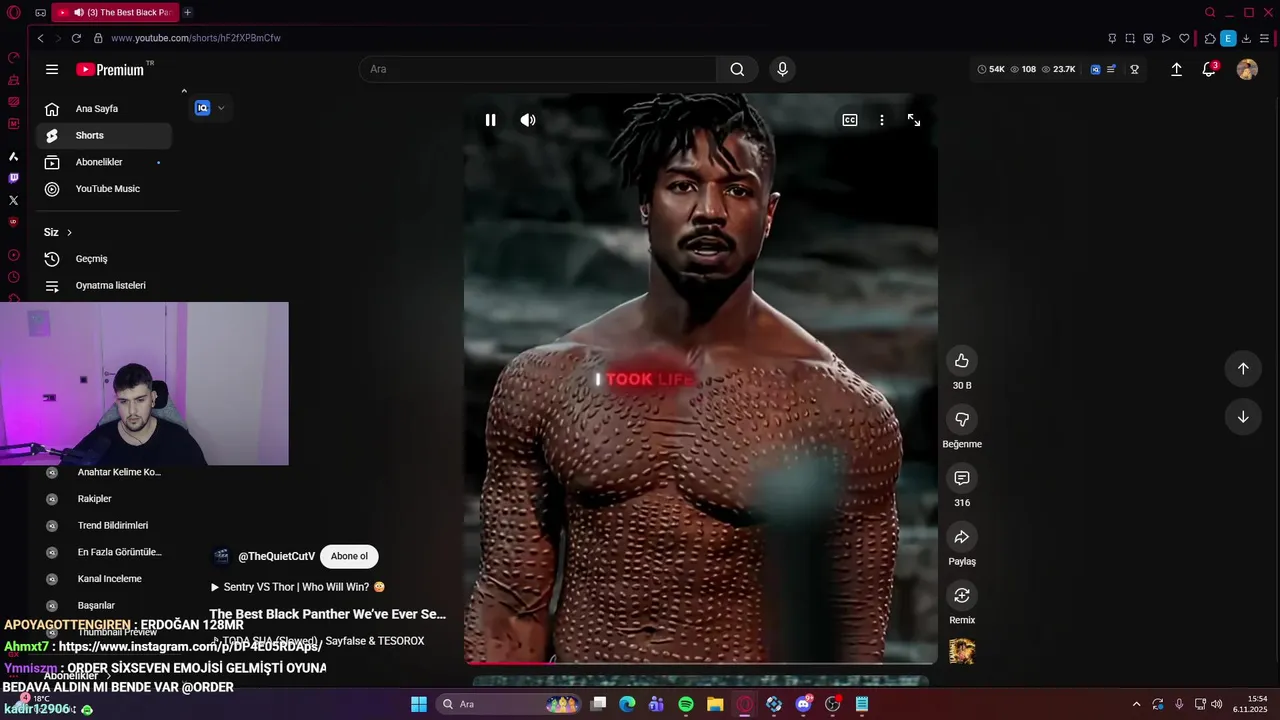Image resolution: width=1280 pixels, height=720 pixels.
Task: Open the 316 comments panel
Action: point(962,478)
